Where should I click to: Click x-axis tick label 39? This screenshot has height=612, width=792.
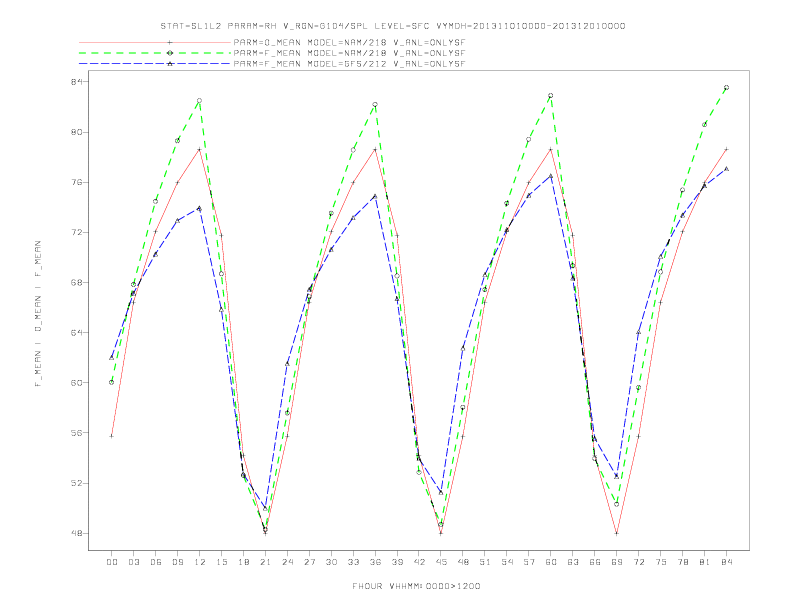397,562
